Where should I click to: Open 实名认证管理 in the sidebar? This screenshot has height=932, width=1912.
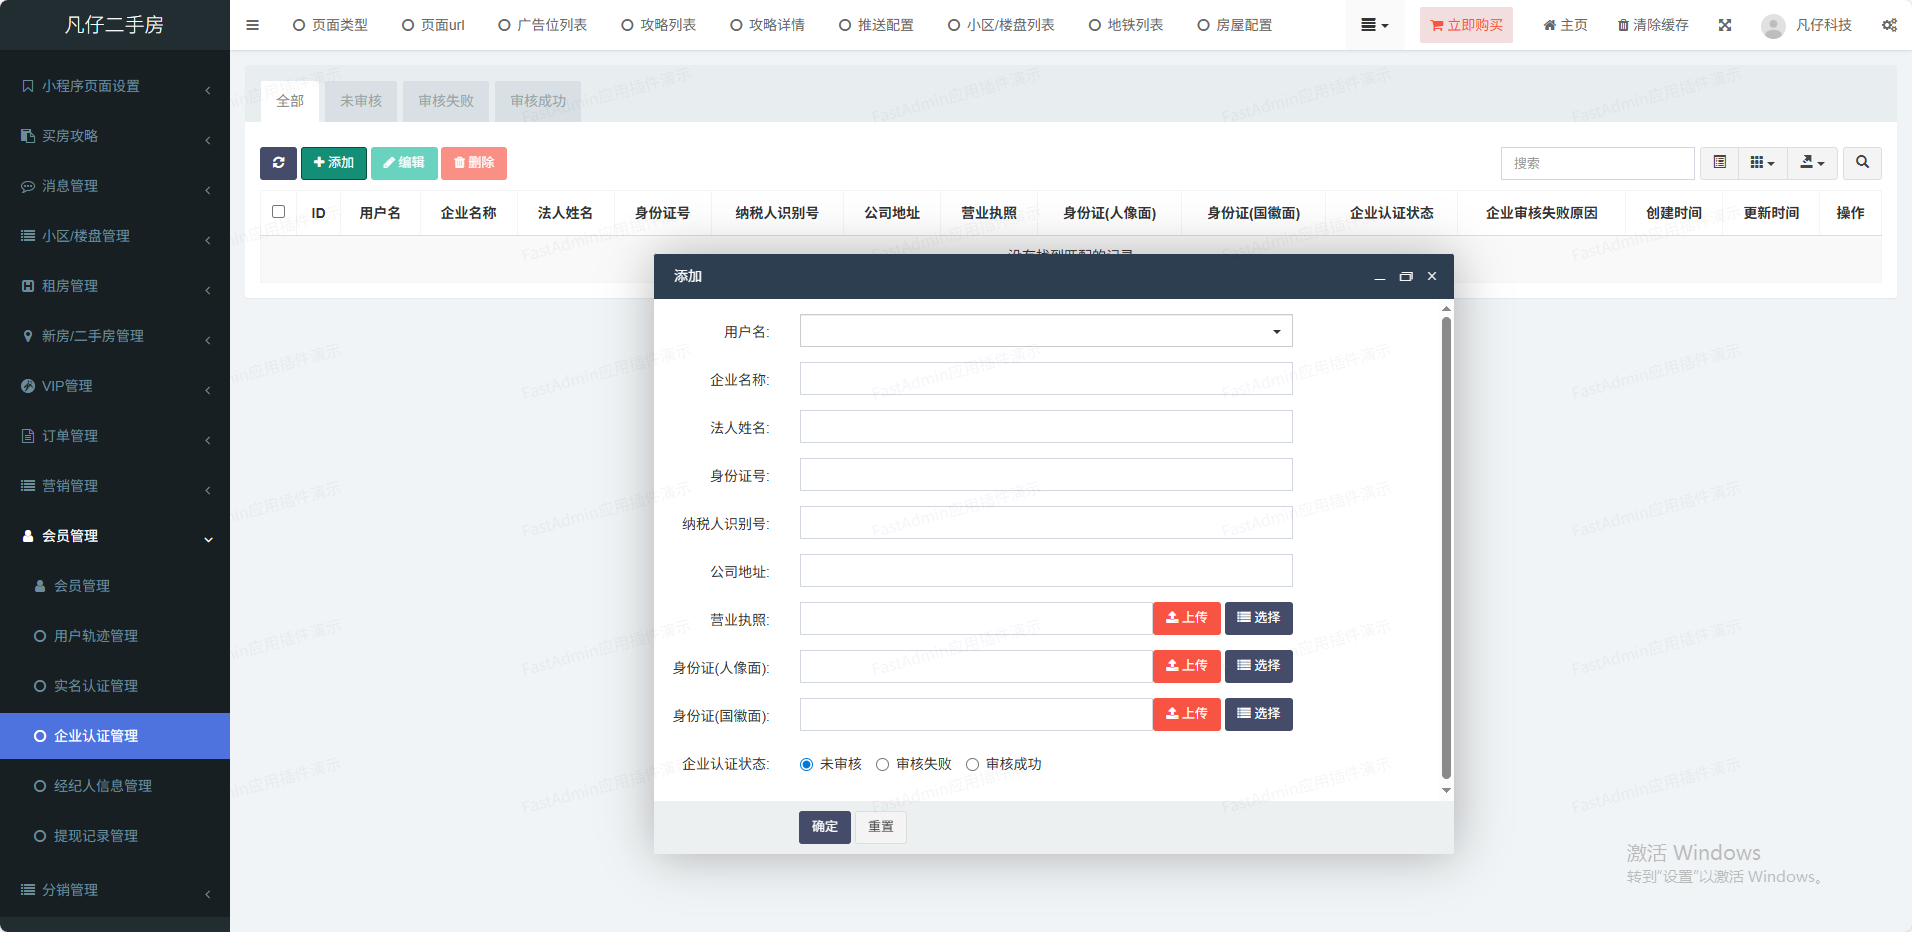(x=96, y=686)
